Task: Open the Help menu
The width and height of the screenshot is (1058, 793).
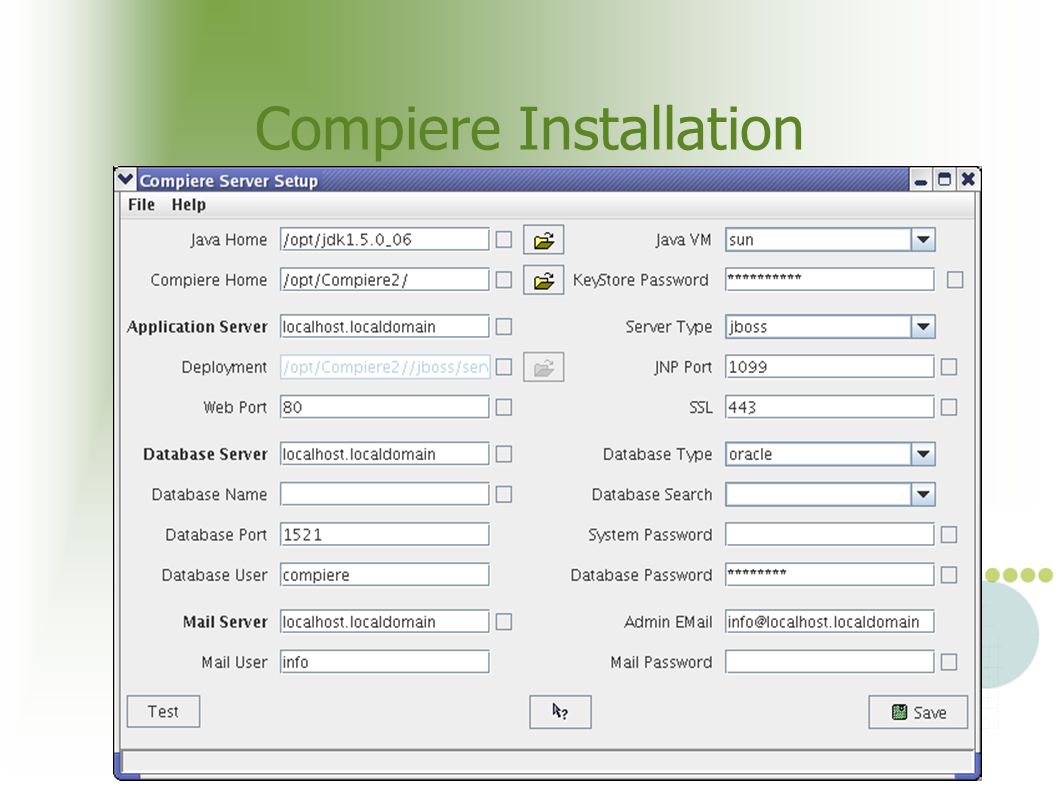Action: point(188,204)
